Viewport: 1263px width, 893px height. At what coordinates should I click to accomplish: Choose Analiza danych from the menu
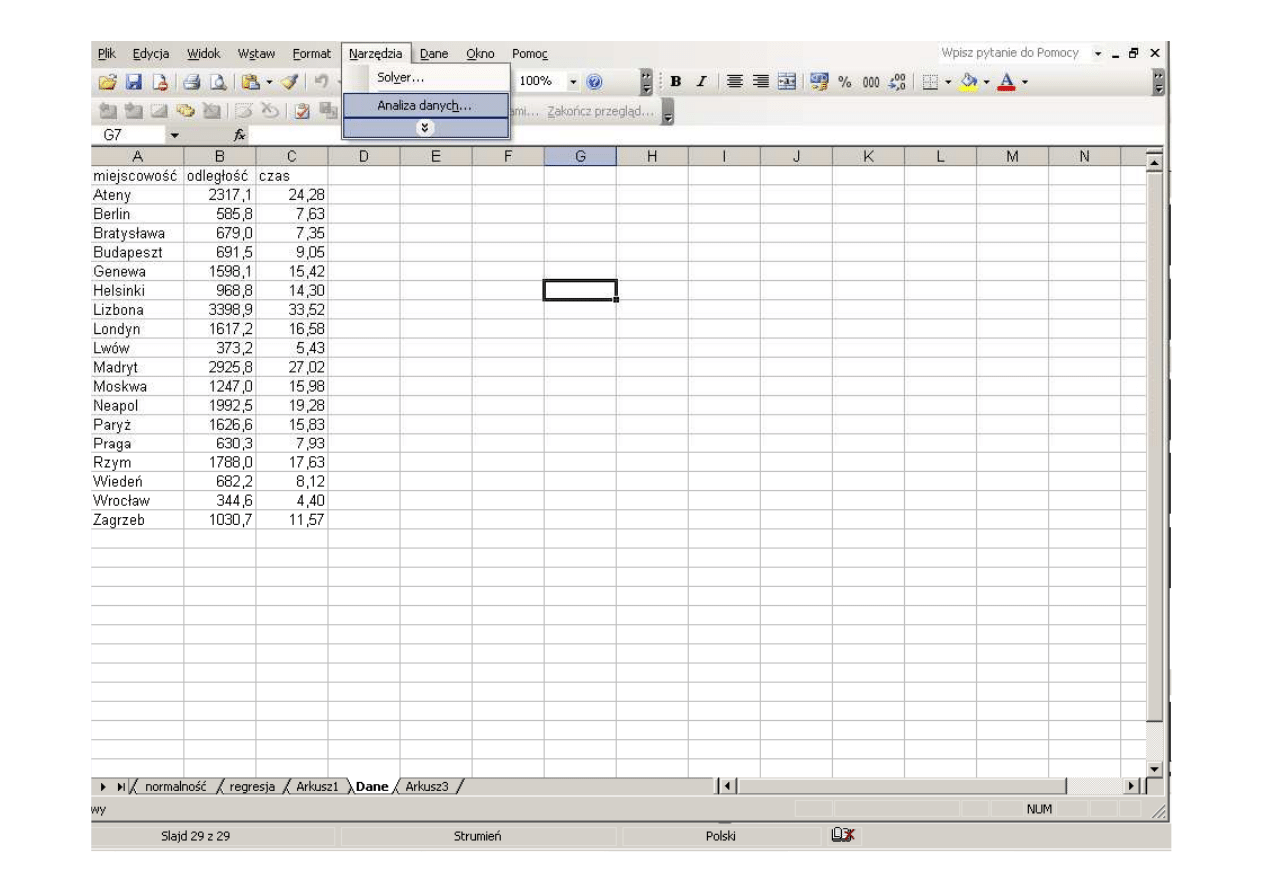(x=425, y=105)
